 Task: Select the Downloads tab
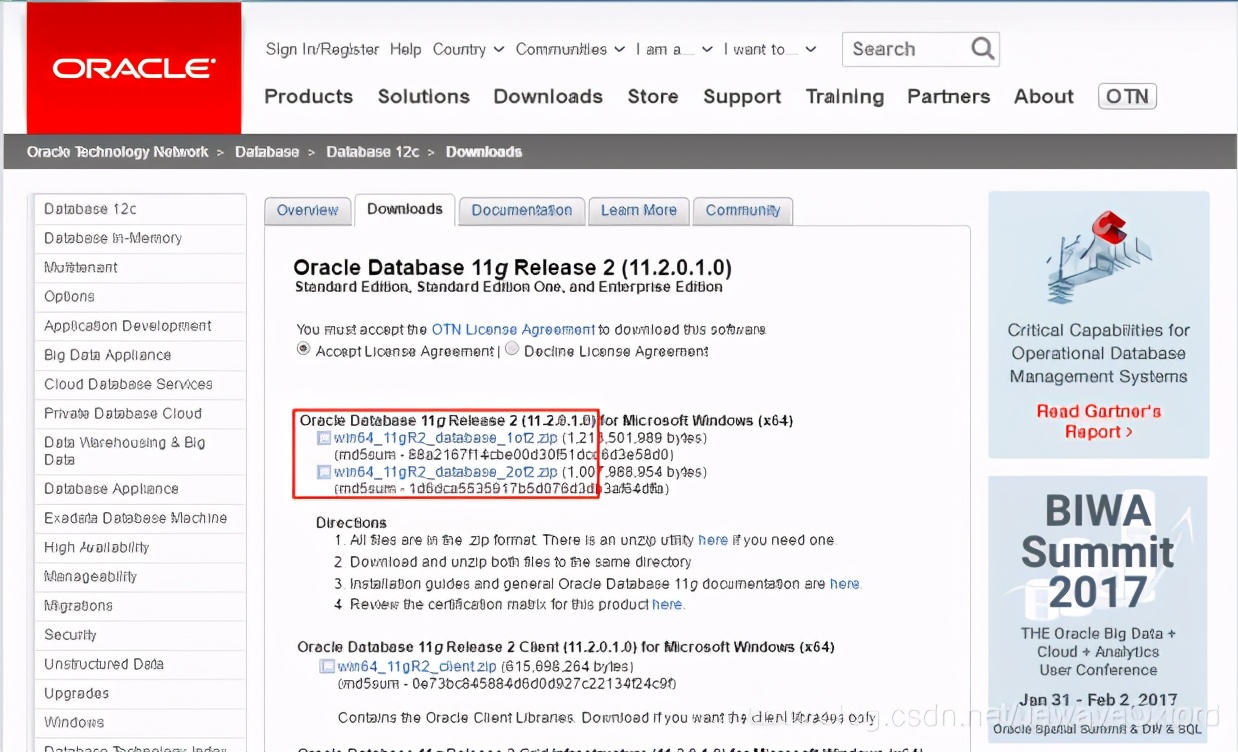405,209
